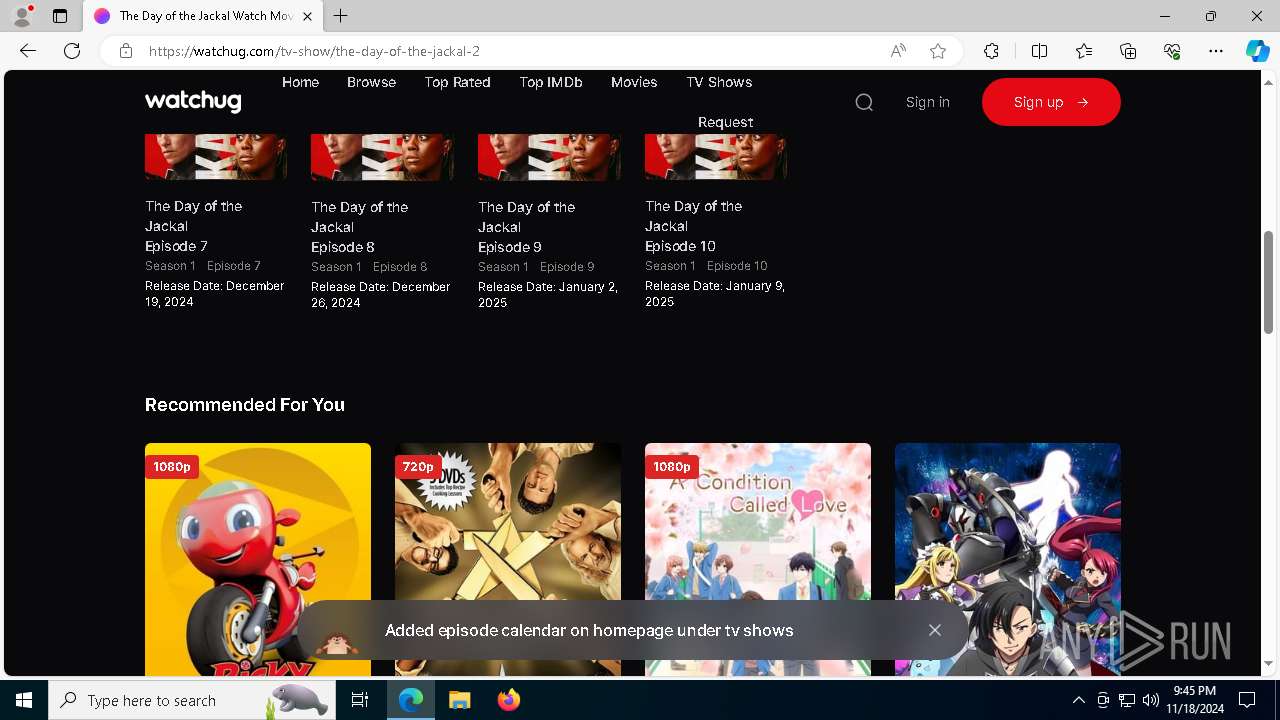Open File Explorer on taskbar
This screenshot has height=720, width=1280.
tap(459, 700)
